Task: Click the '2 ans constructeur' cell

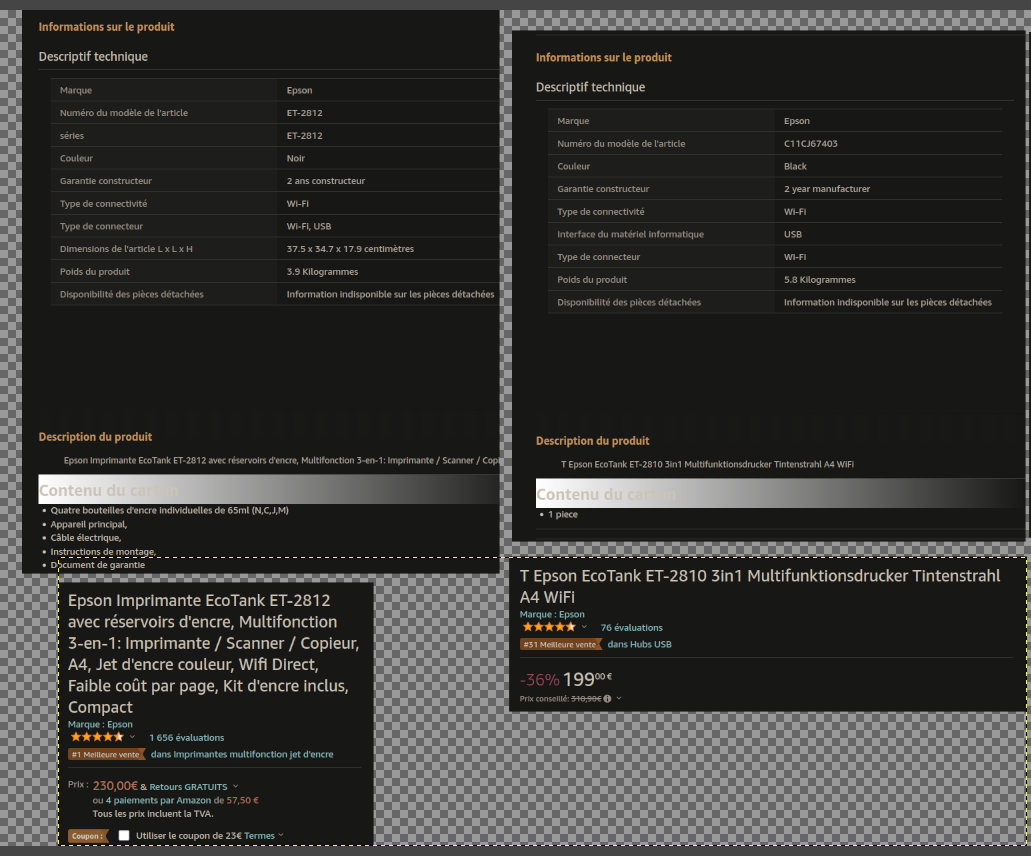Action: click(325, 181)
